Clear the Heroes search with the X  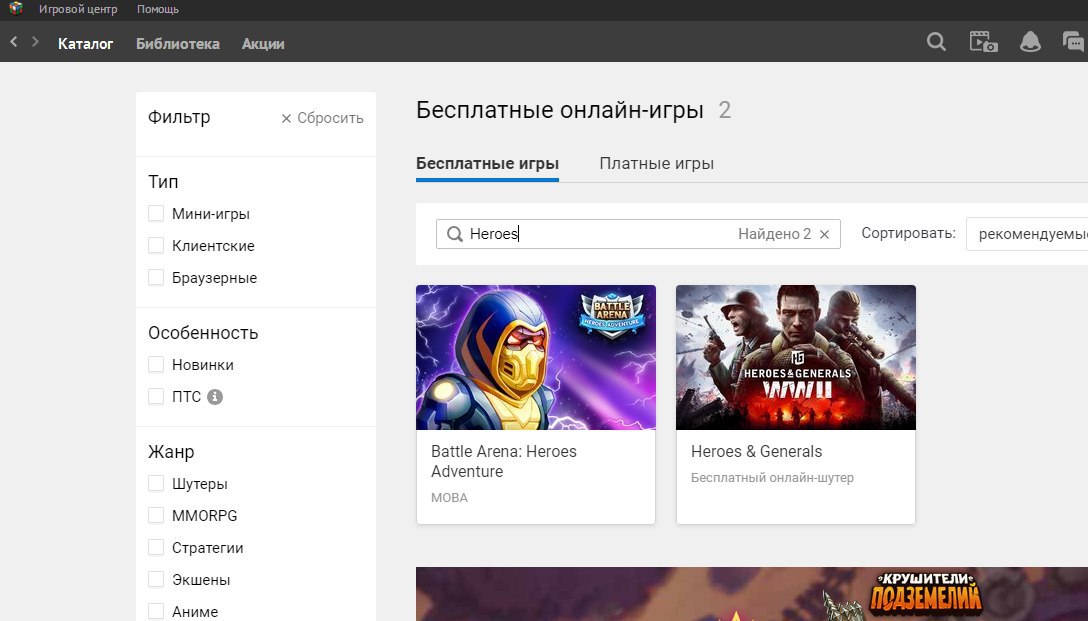[x=824, y=235]
